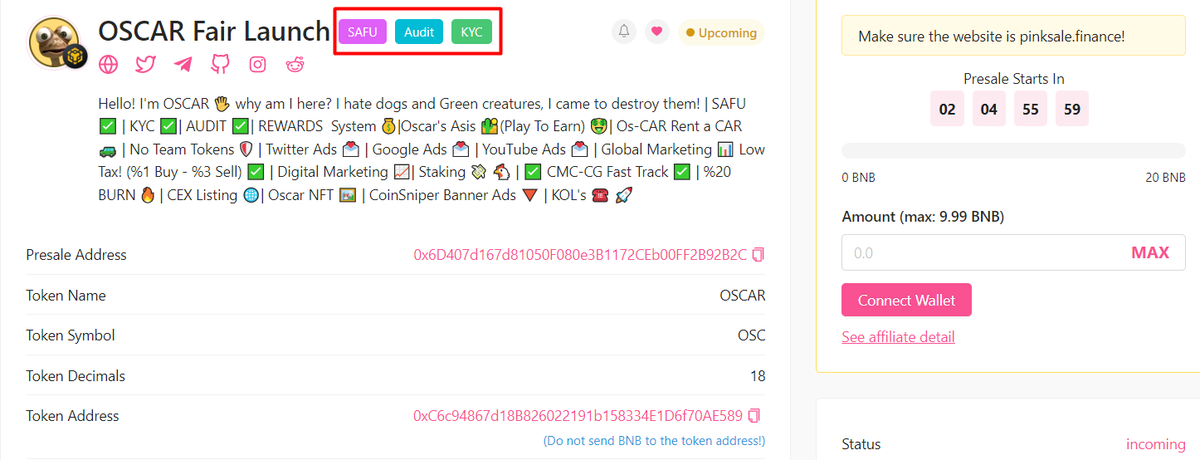Click the pinksale.finance warning notice

(x=1013, y=35)
